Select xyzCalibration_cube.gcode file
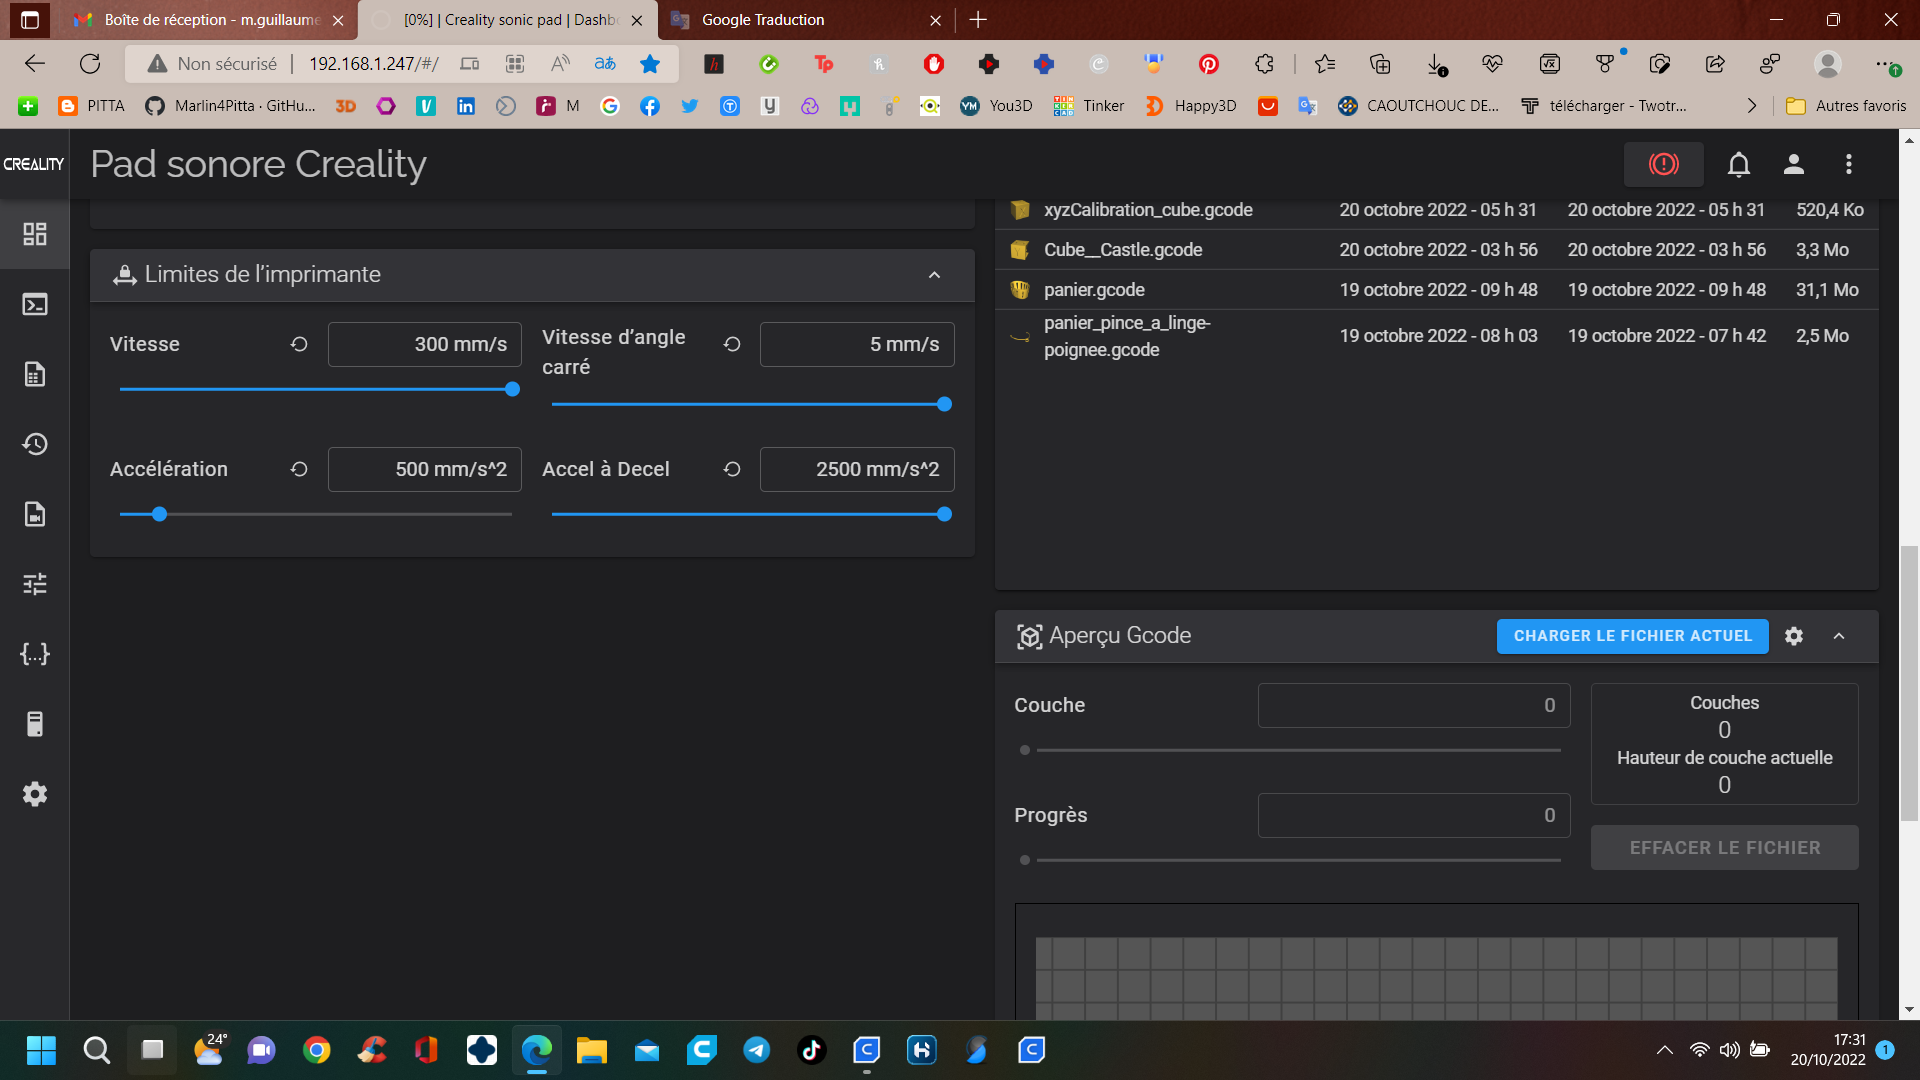The height and width of the screenshot is (1080, 1920). (x=1437, y=210)
